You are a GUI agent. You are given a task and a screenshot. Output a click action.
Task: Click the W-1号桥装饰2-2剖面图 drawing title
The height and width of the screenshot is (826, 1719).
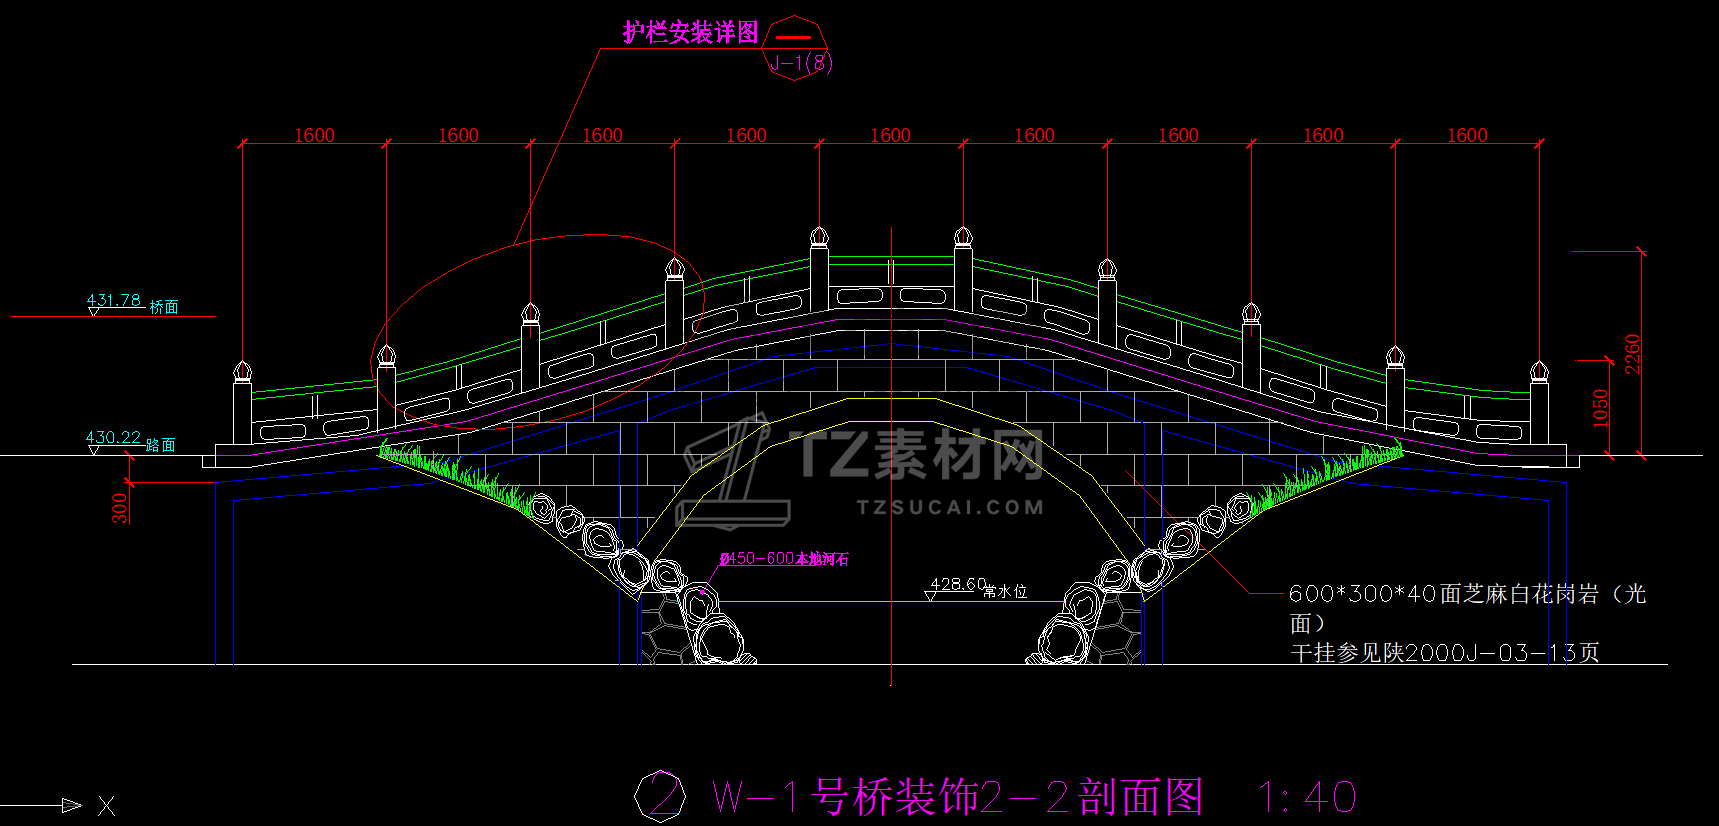[958, 797]
